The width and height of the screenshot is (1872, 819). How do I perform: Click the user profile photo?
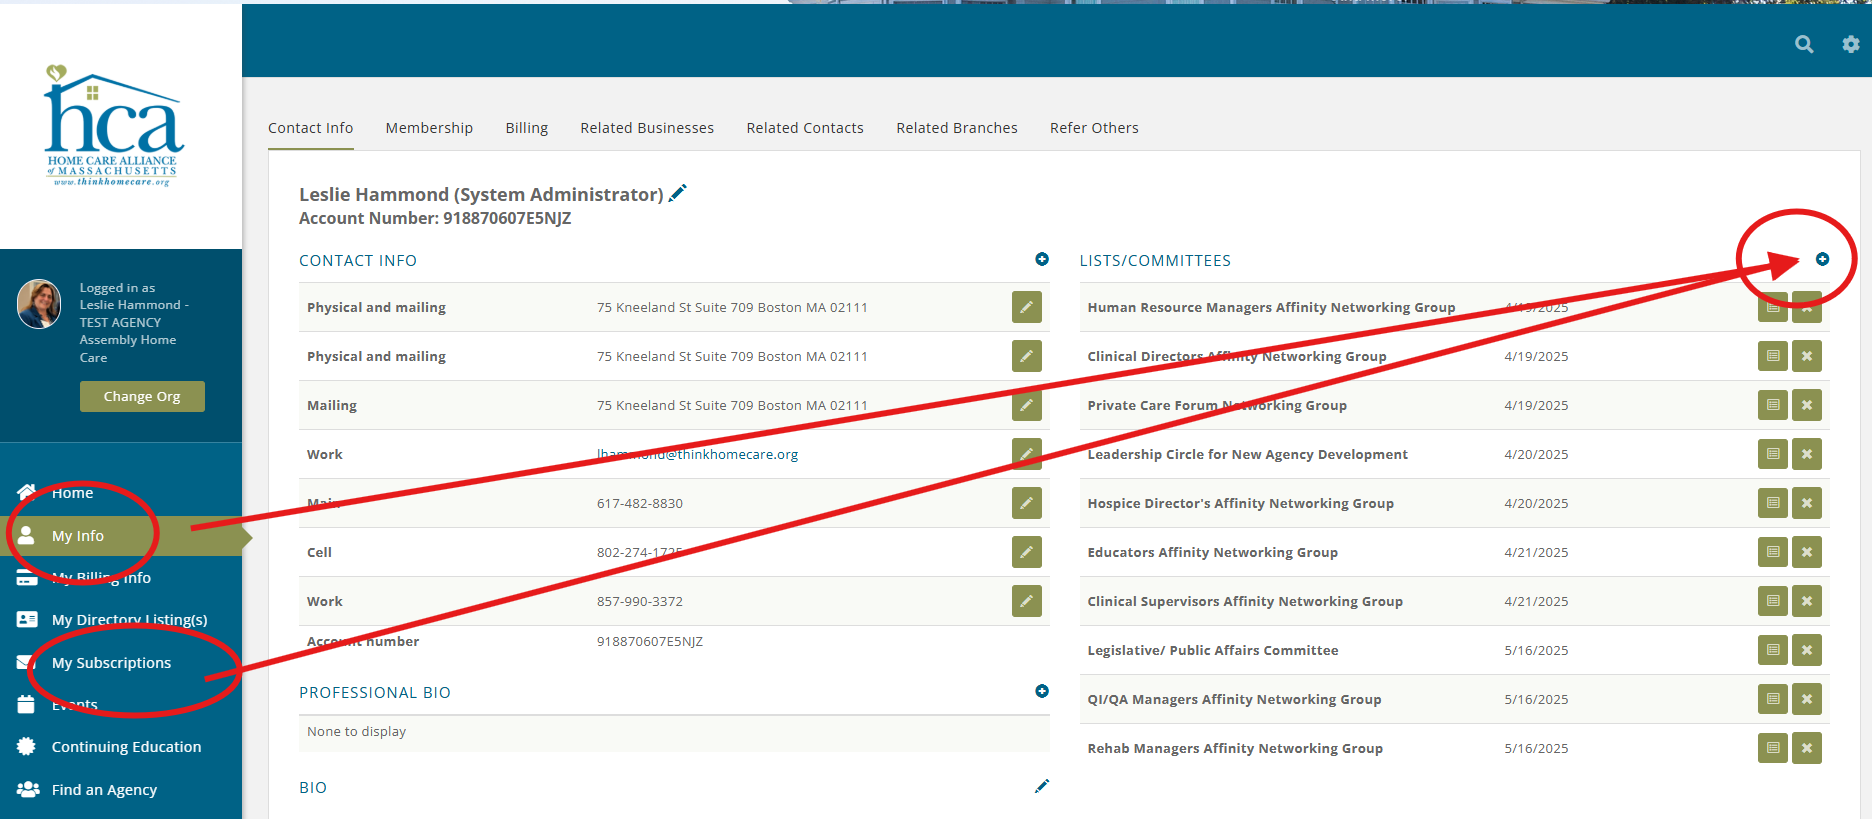click(39, 304)
